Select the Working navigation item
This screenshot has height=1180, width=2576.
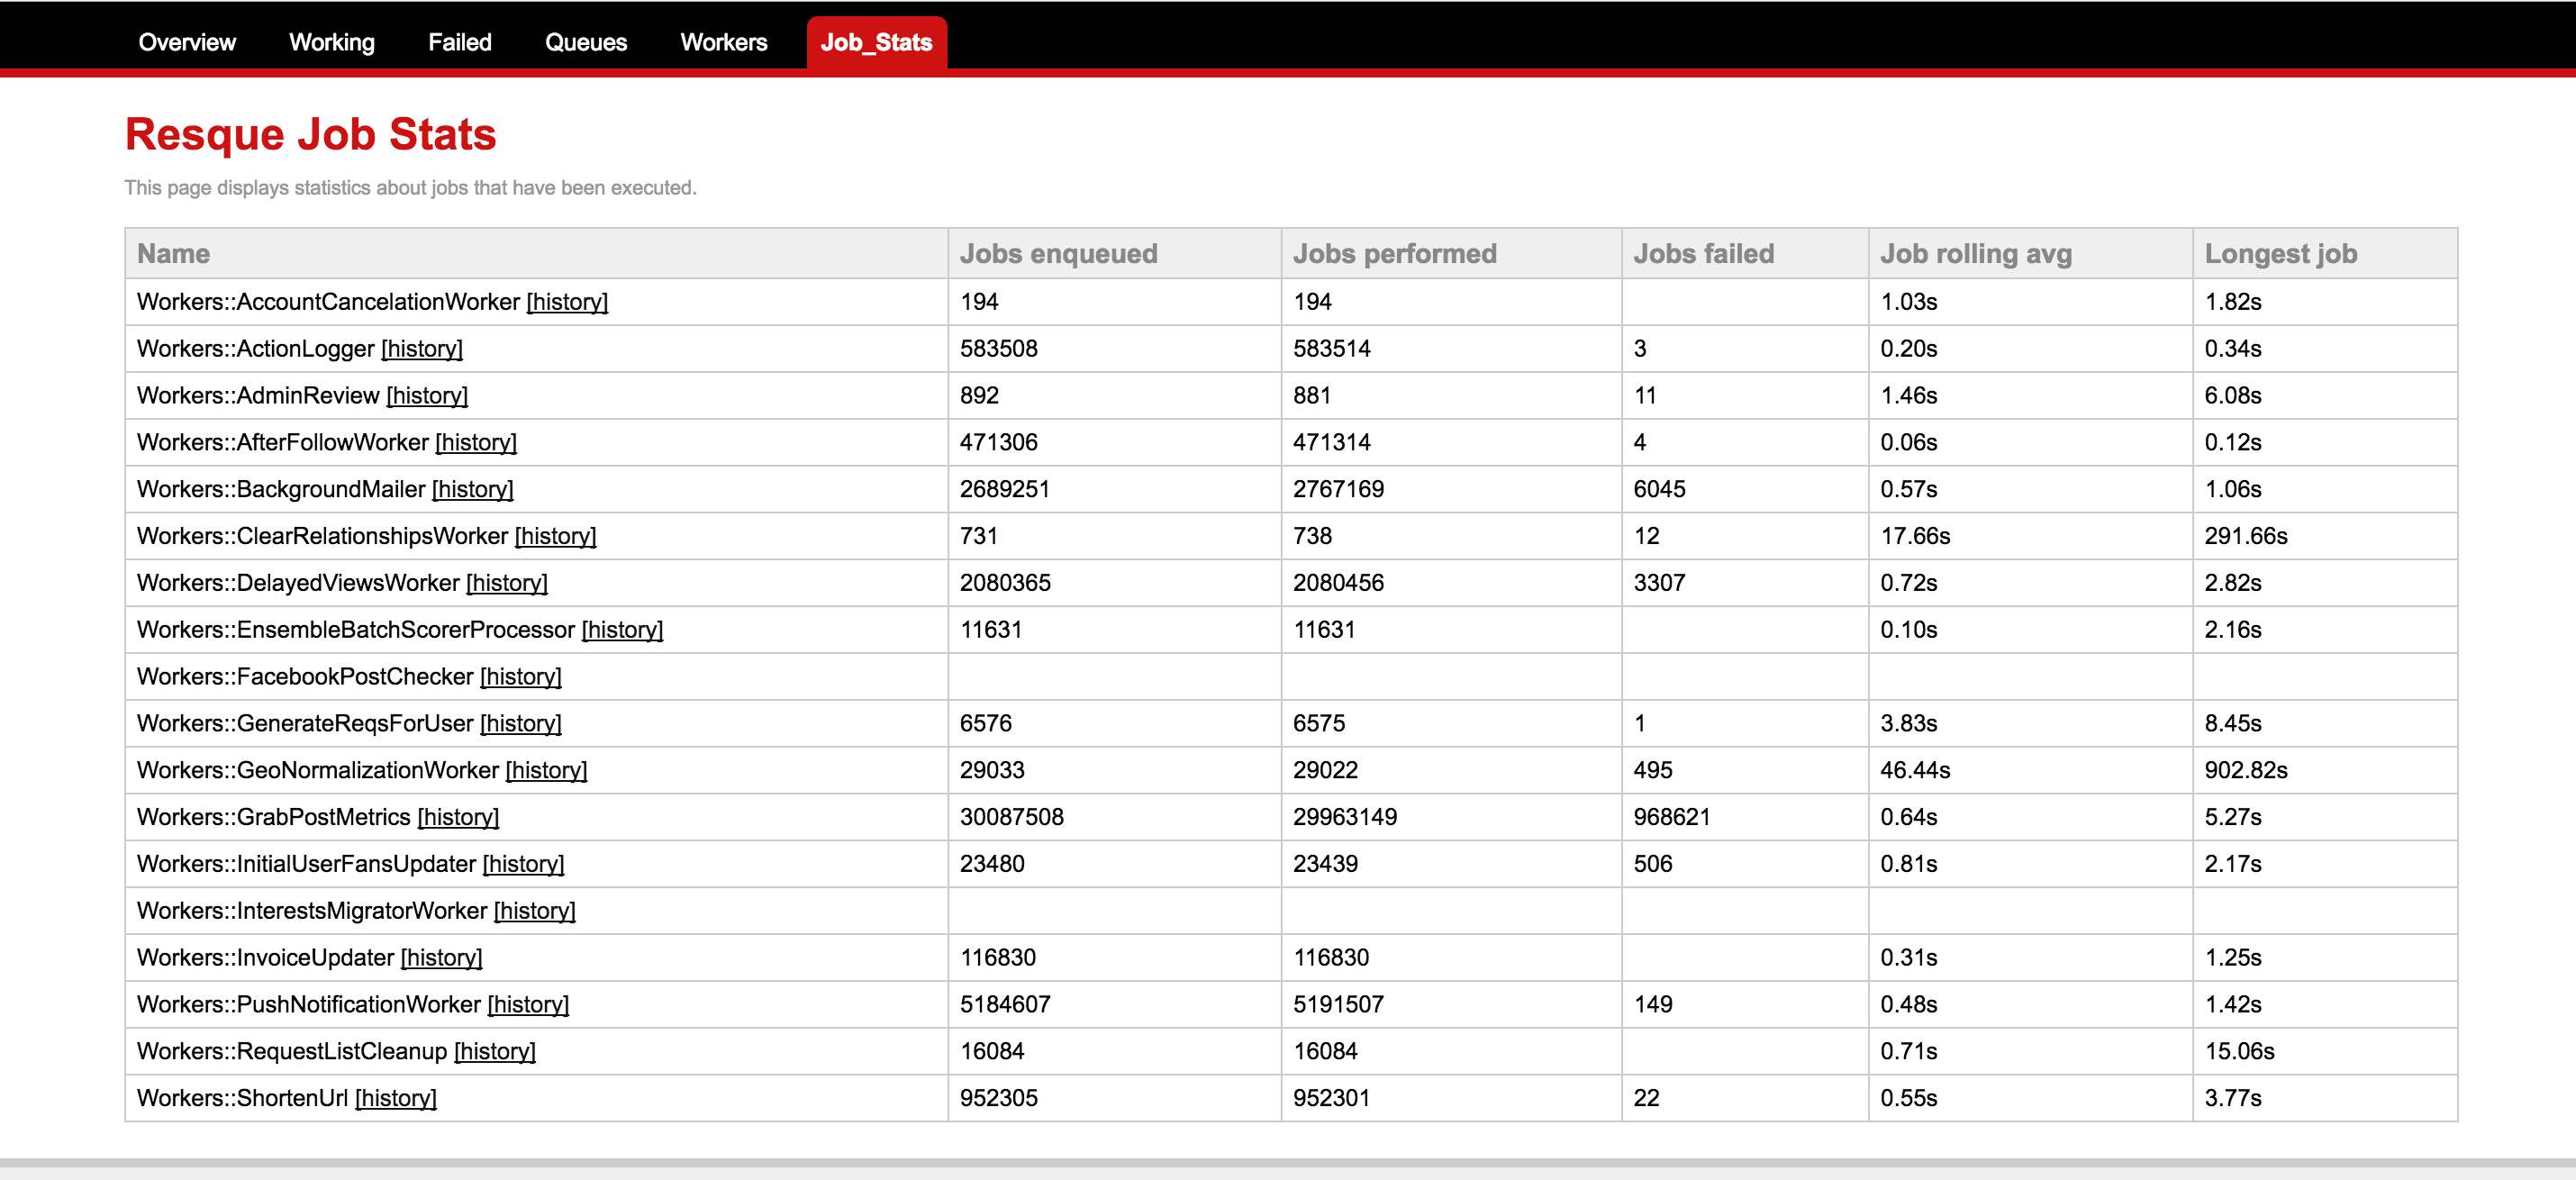click(x=331, y=41)
